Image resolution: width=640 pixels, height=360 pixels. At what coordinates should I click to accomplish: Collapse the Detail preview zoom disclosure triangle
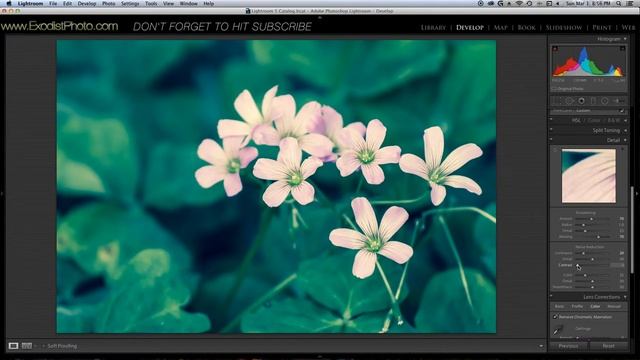(x=622, y=150)
